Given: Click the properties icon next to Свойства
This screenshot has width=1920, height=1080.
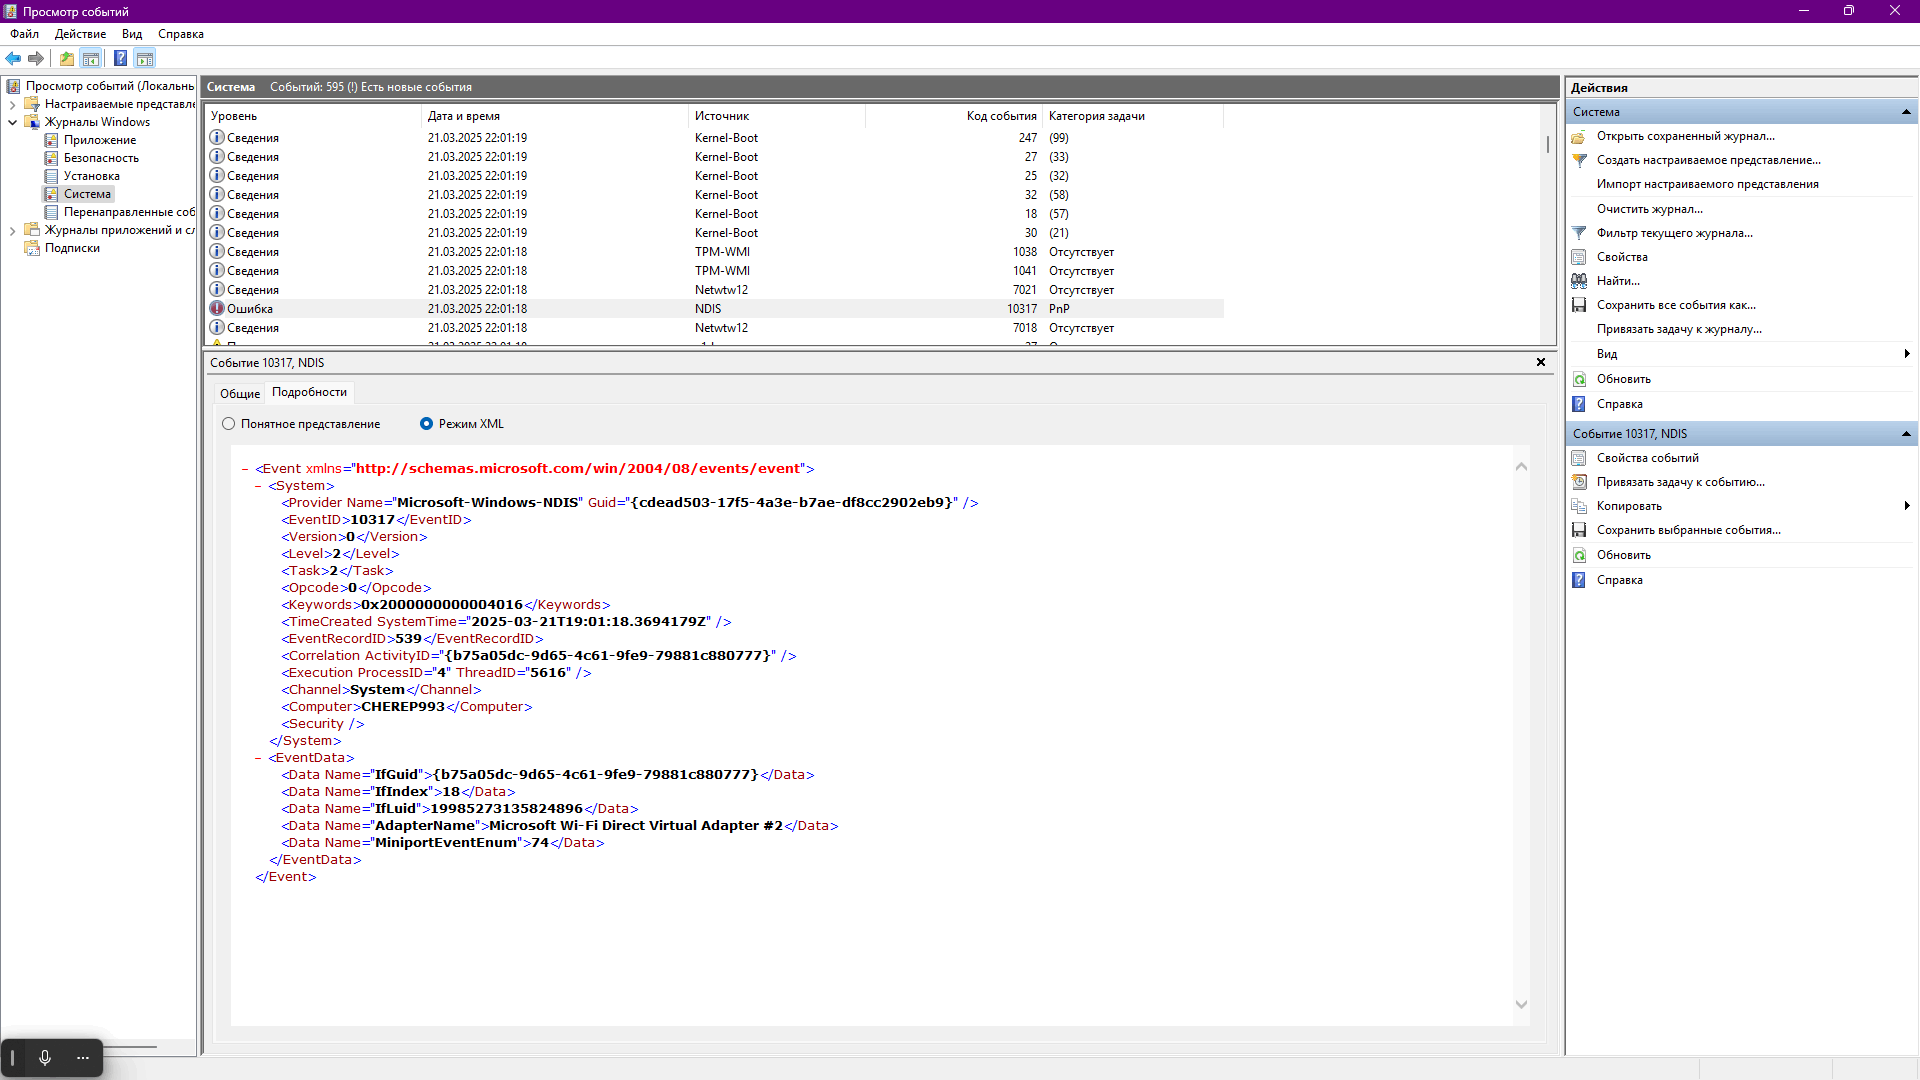Looking at the screenshot, I should (x=1579, y=257).
